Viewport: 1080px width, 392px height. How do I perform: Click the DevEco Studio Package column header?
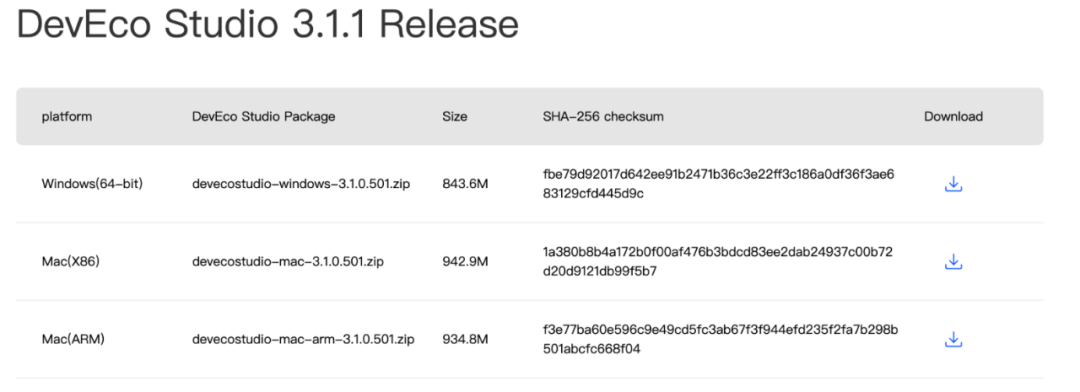coord(264,116)
